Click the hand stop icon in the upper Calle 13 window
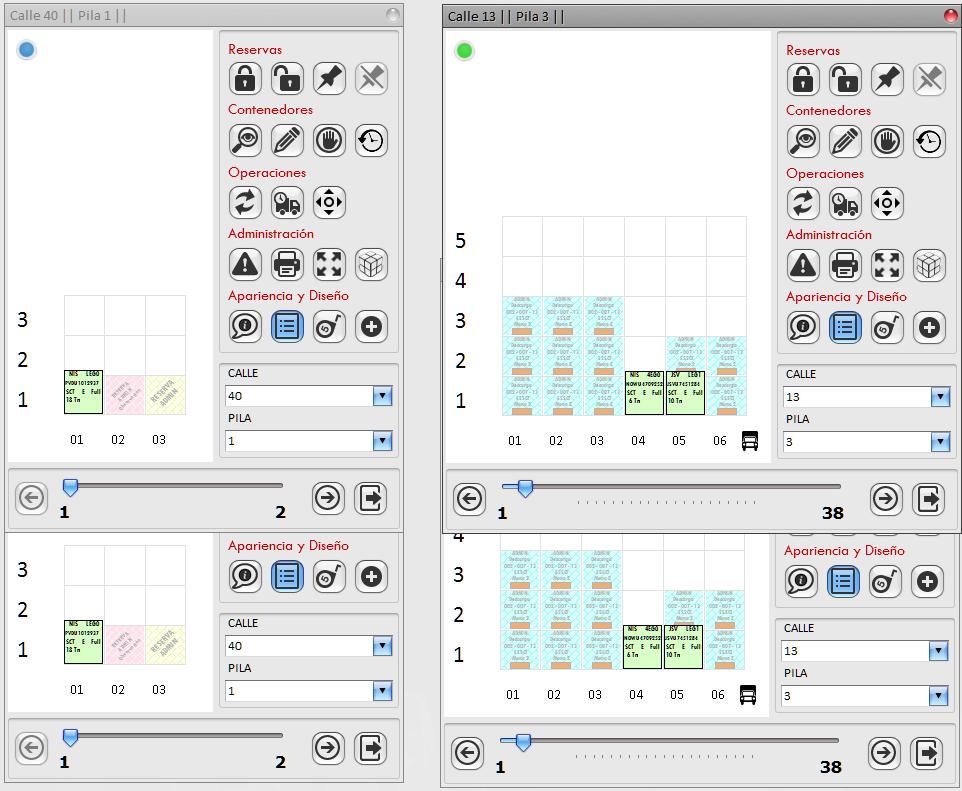Image resolution: width=962 pixels, height=791 pixels. (x=887, y=142)
